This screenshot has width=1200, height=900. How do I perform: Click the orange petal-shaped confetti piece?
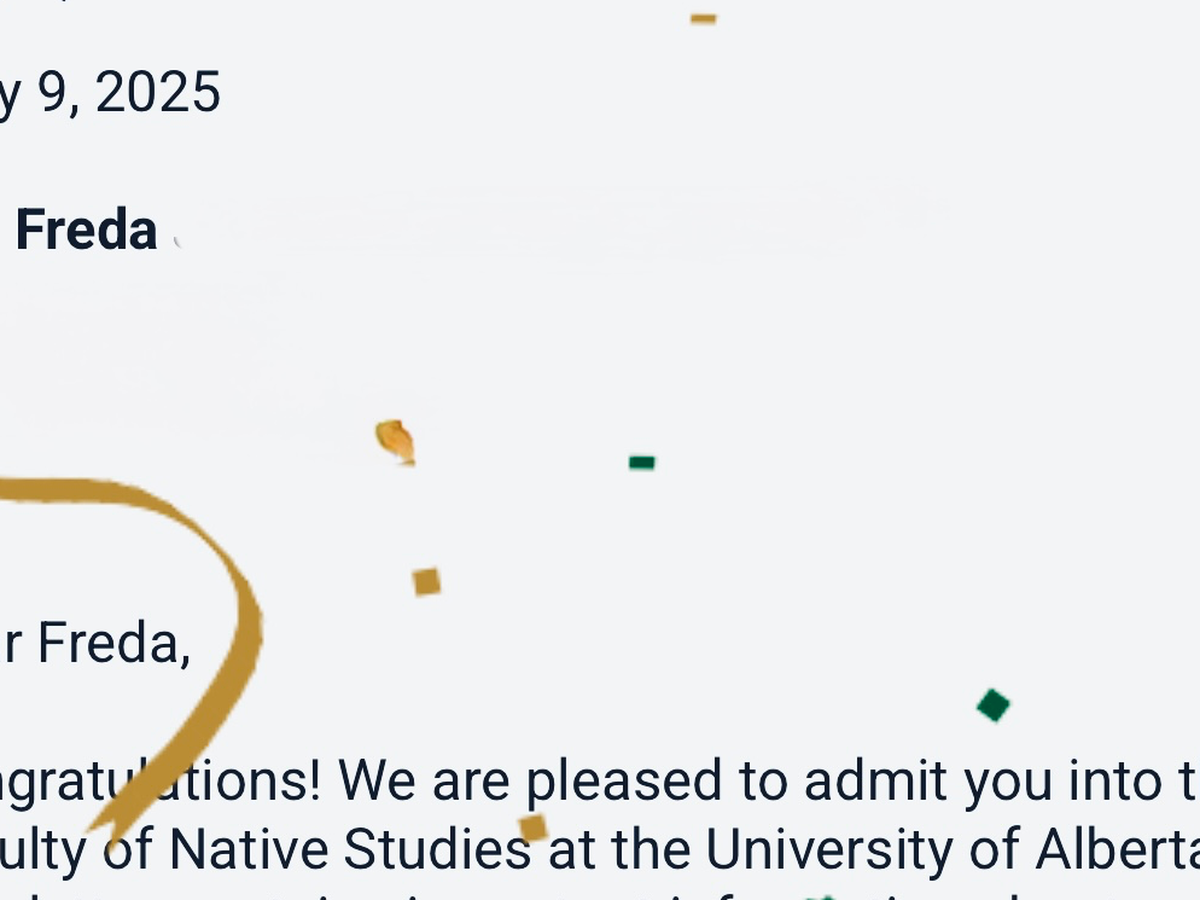pos(396,442)
